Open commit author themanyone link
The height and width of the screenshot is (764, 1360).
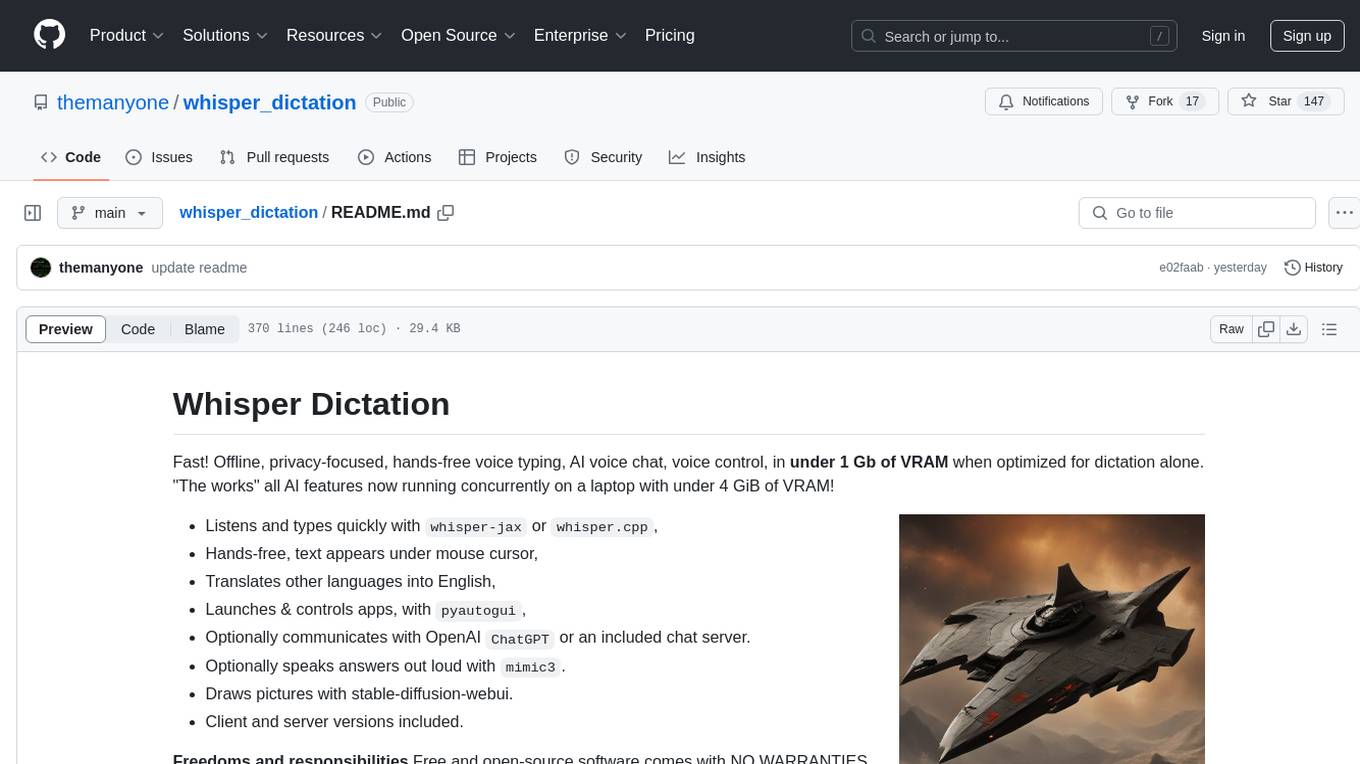click(x=101, y=268)
